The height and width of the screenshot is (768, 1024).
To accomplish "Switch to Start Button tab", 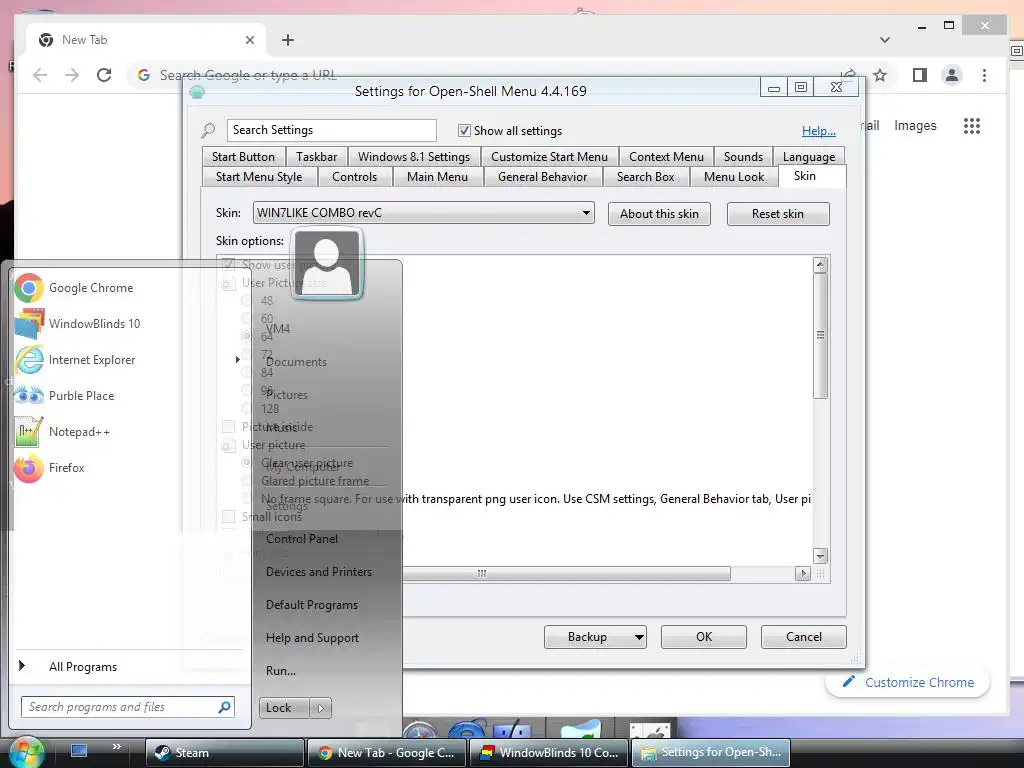I will [x=243, y=157].
